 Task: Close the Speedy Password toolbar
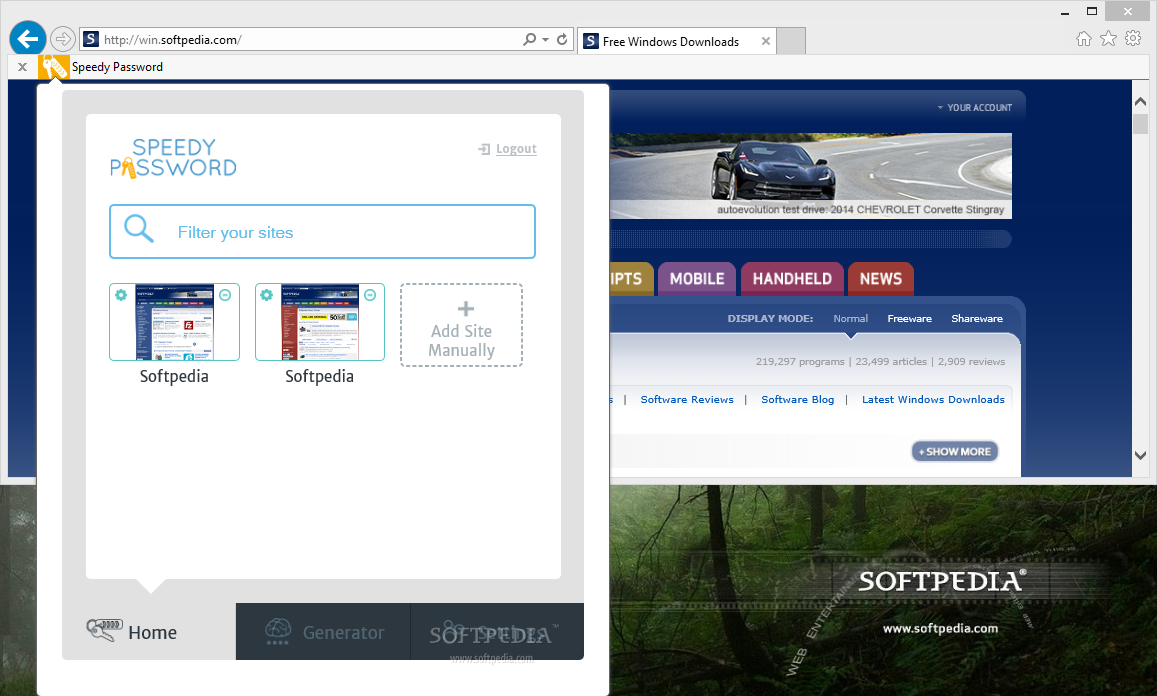pos(22,67)
